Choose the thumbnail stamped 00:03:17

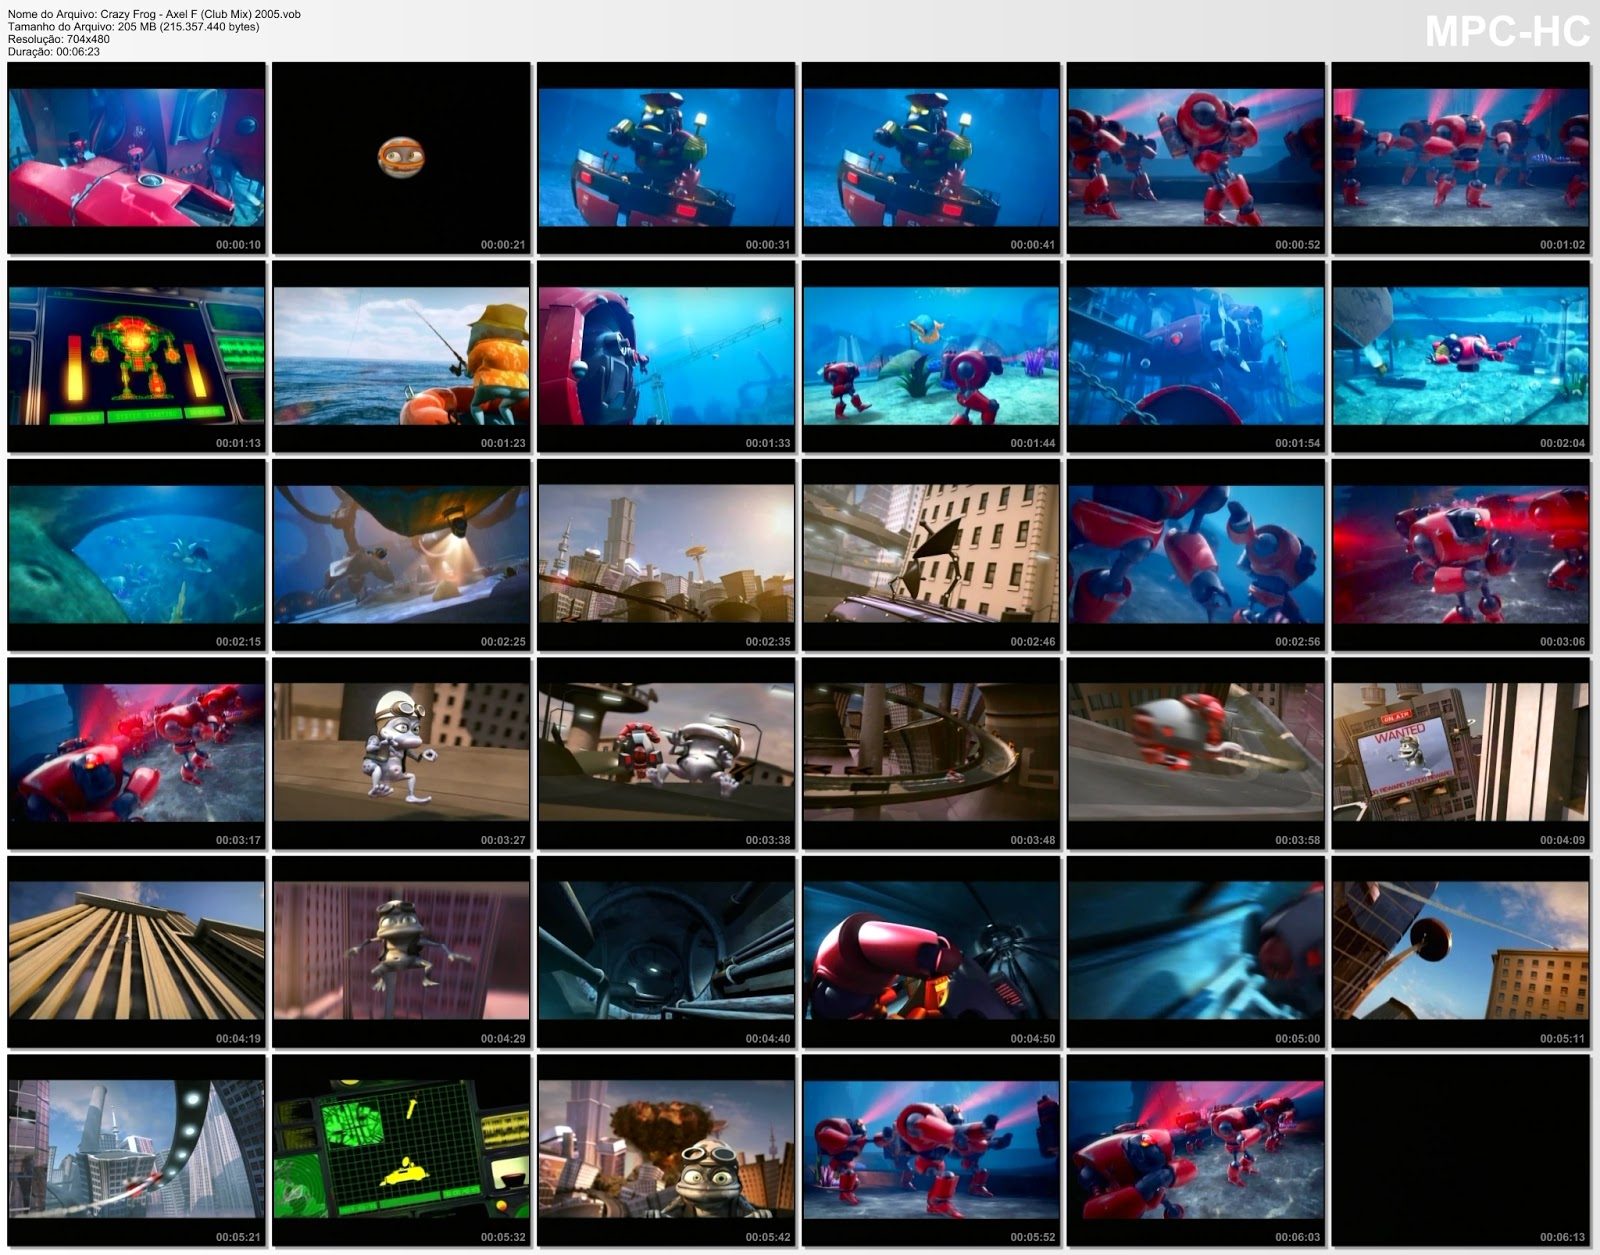point(137,754)
